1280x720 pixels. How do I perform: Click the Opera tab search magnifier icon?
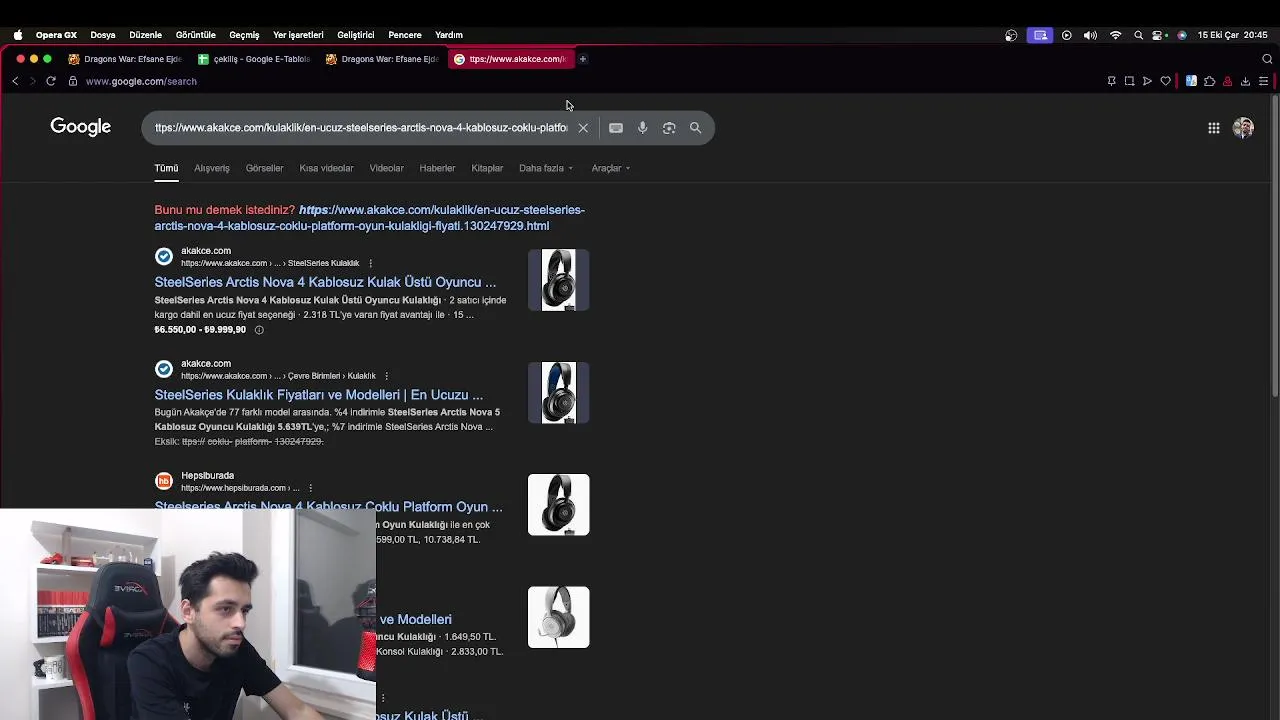[x=1267, y=59]
